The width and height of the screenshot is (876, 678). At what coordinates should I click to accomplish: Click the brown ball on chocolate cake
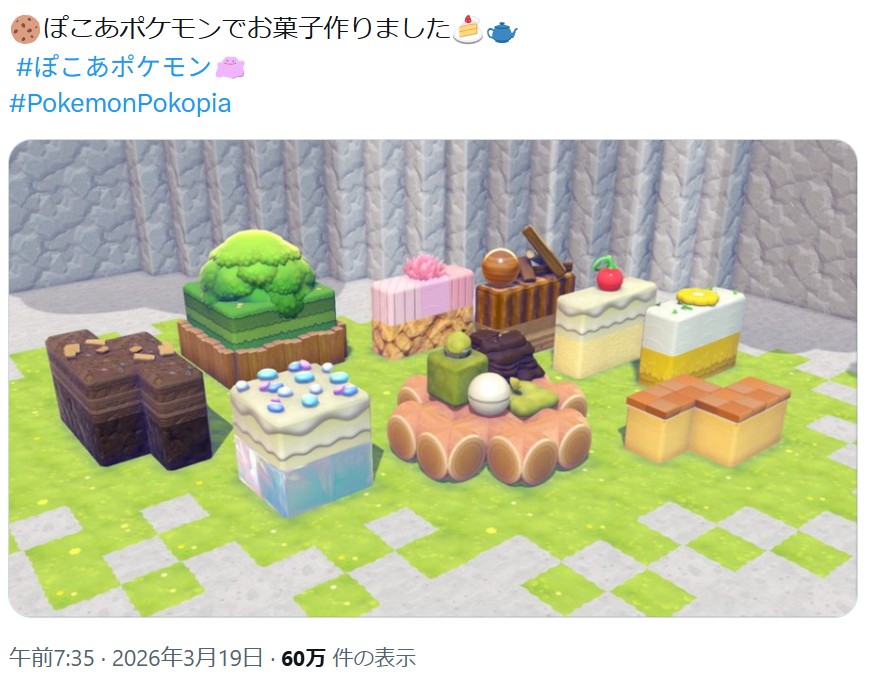501,268
